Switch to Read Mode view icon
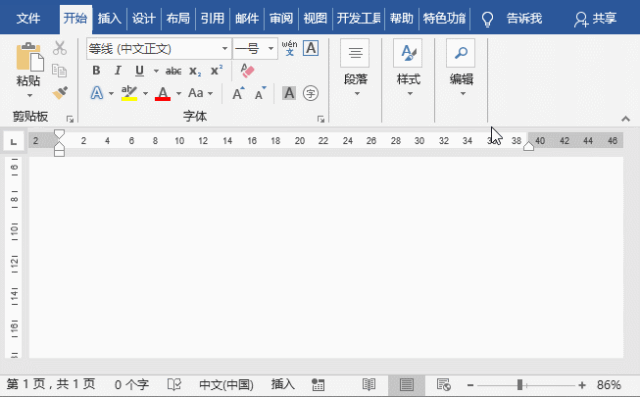Image resolution: width=640 pixels, height=397 pixels. click(369, 384)
